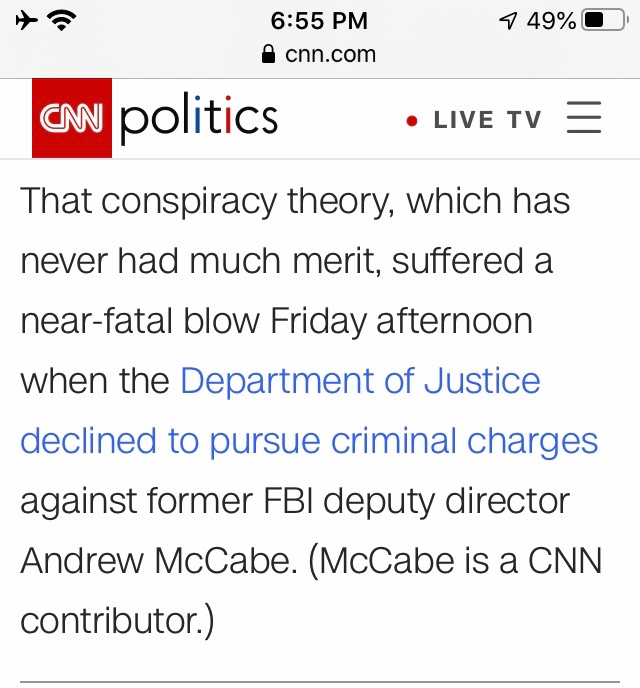The height and width of the screenshot is (688, 640).
Task: Follow the "Department of Justice" link
Action: [360, 381]
